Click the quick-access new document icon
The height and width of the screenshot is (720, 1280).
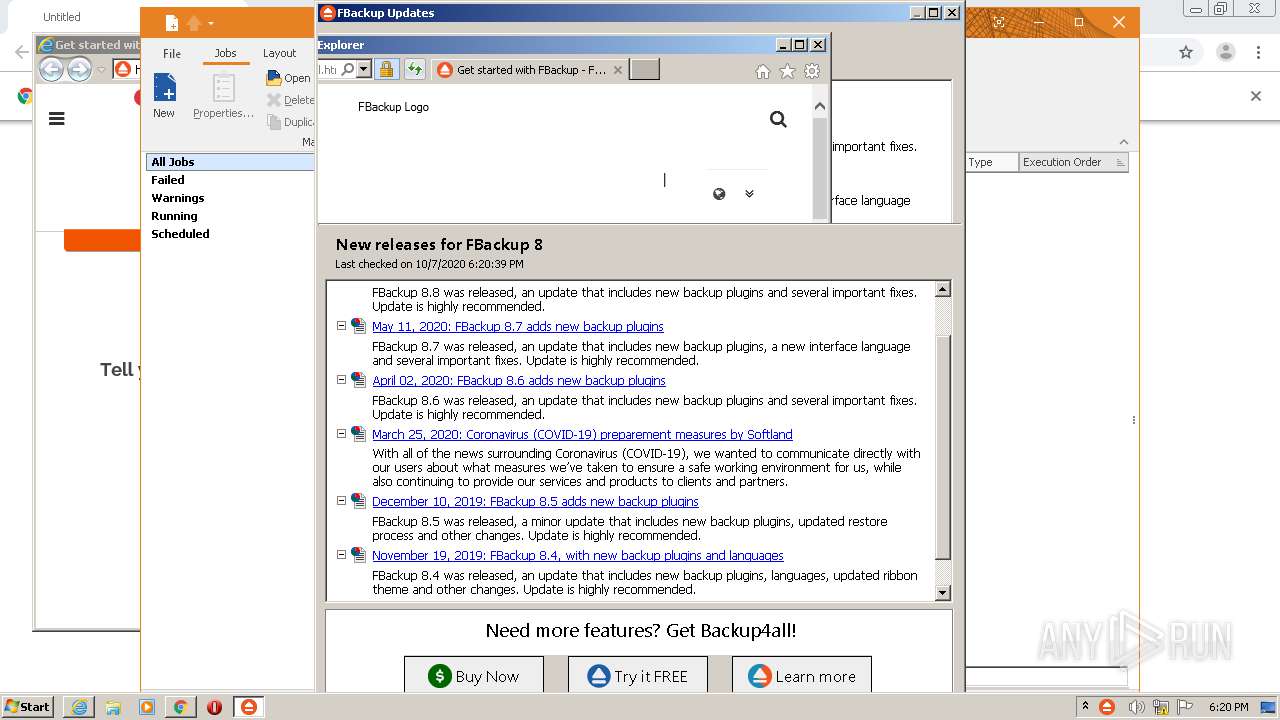[x=172, y=23]
